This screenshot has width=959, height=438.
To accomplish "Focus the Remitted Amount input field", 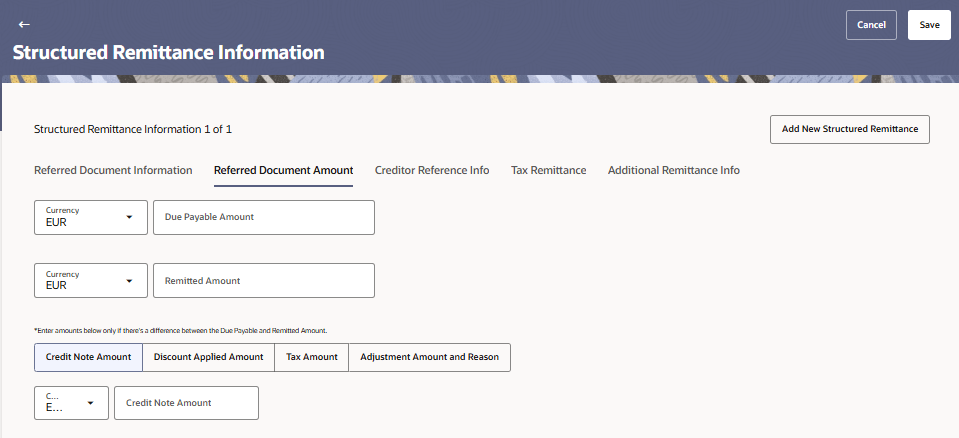I will click(x=263, y=280).
